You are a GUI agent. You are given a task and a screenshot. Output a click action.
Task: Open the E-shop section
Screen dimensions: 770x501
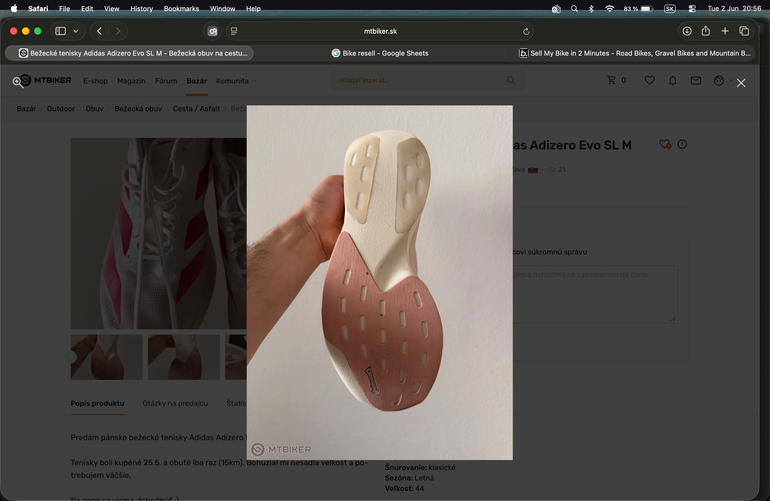click(x=95, y=81)
